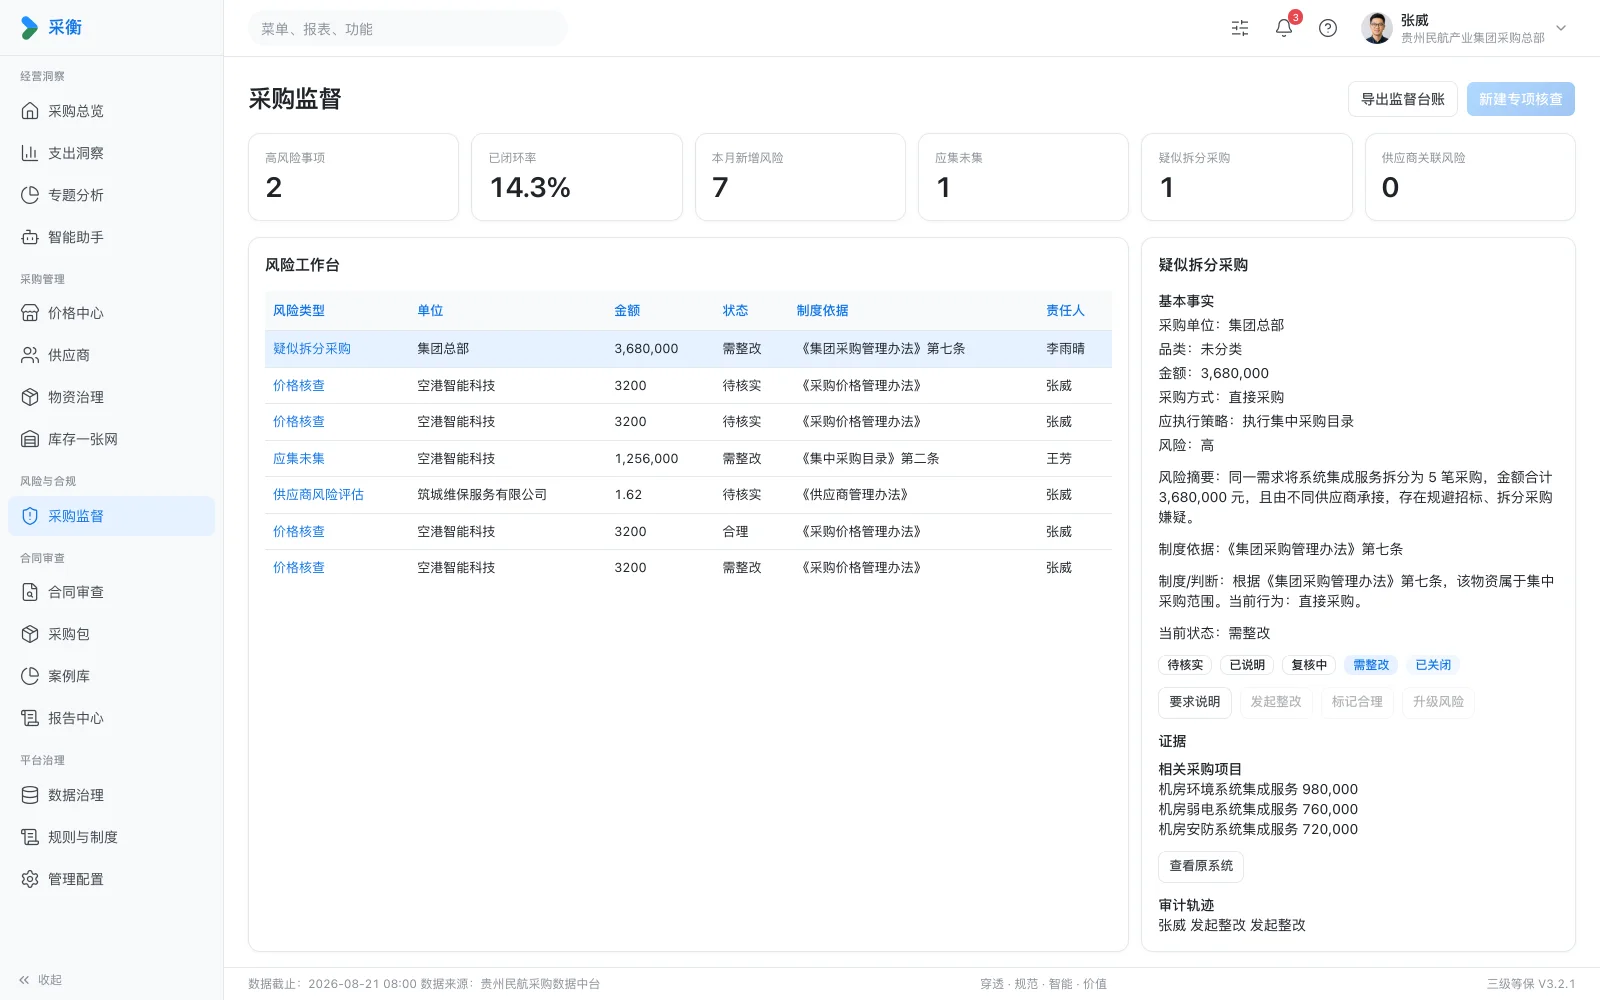Viewport: 1600px width, 1000px height.
Task: Click the 采衡 logo icon
Action: tap(30, 28)
